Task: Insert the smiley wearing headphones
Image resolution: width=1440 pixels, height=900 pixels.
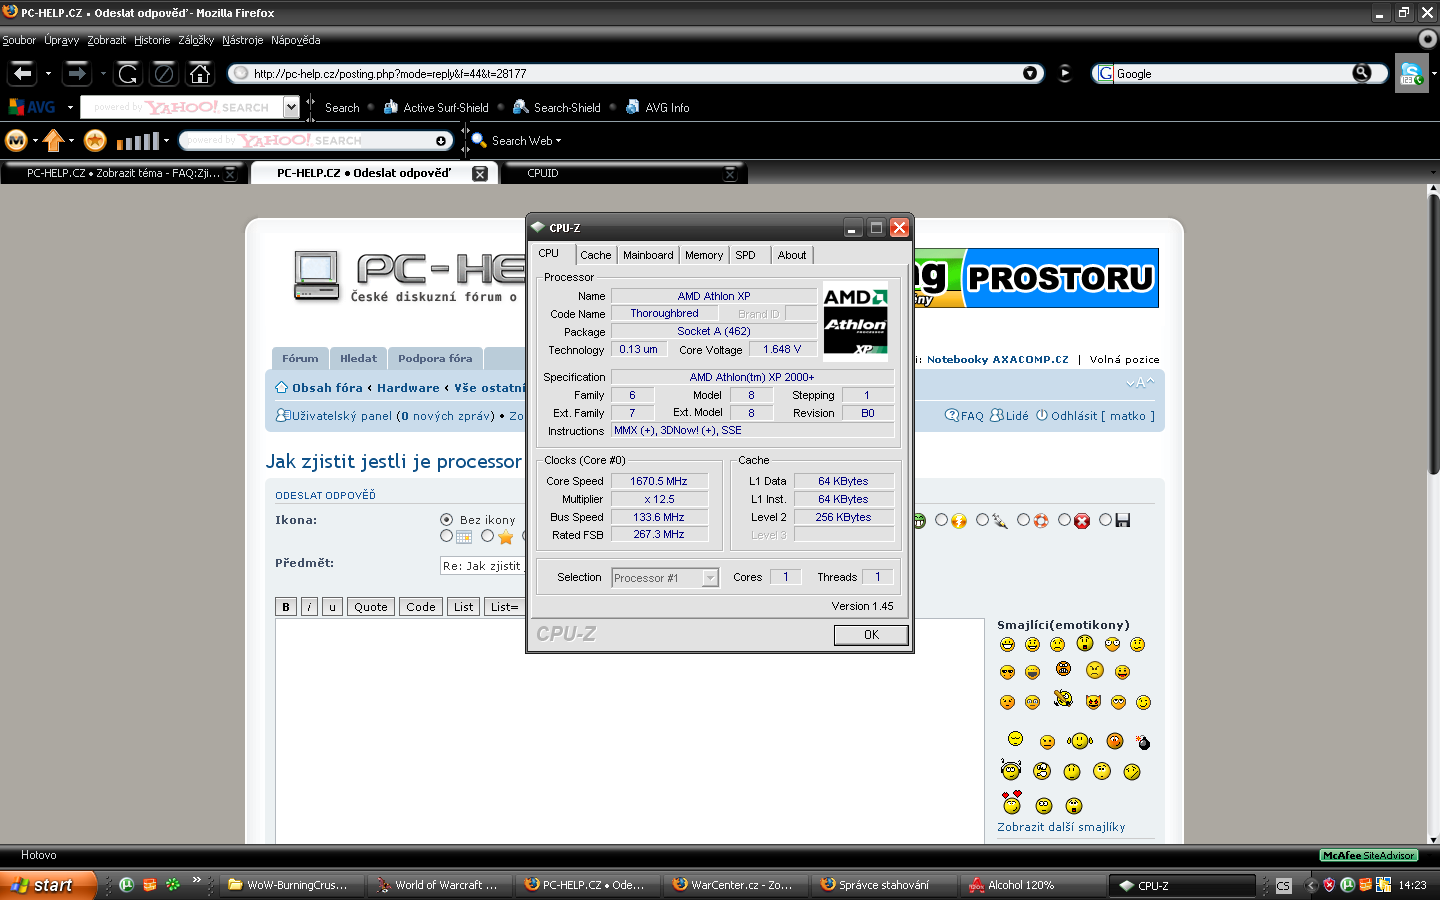Action: pyautogui.click(x=1011, y=770)
